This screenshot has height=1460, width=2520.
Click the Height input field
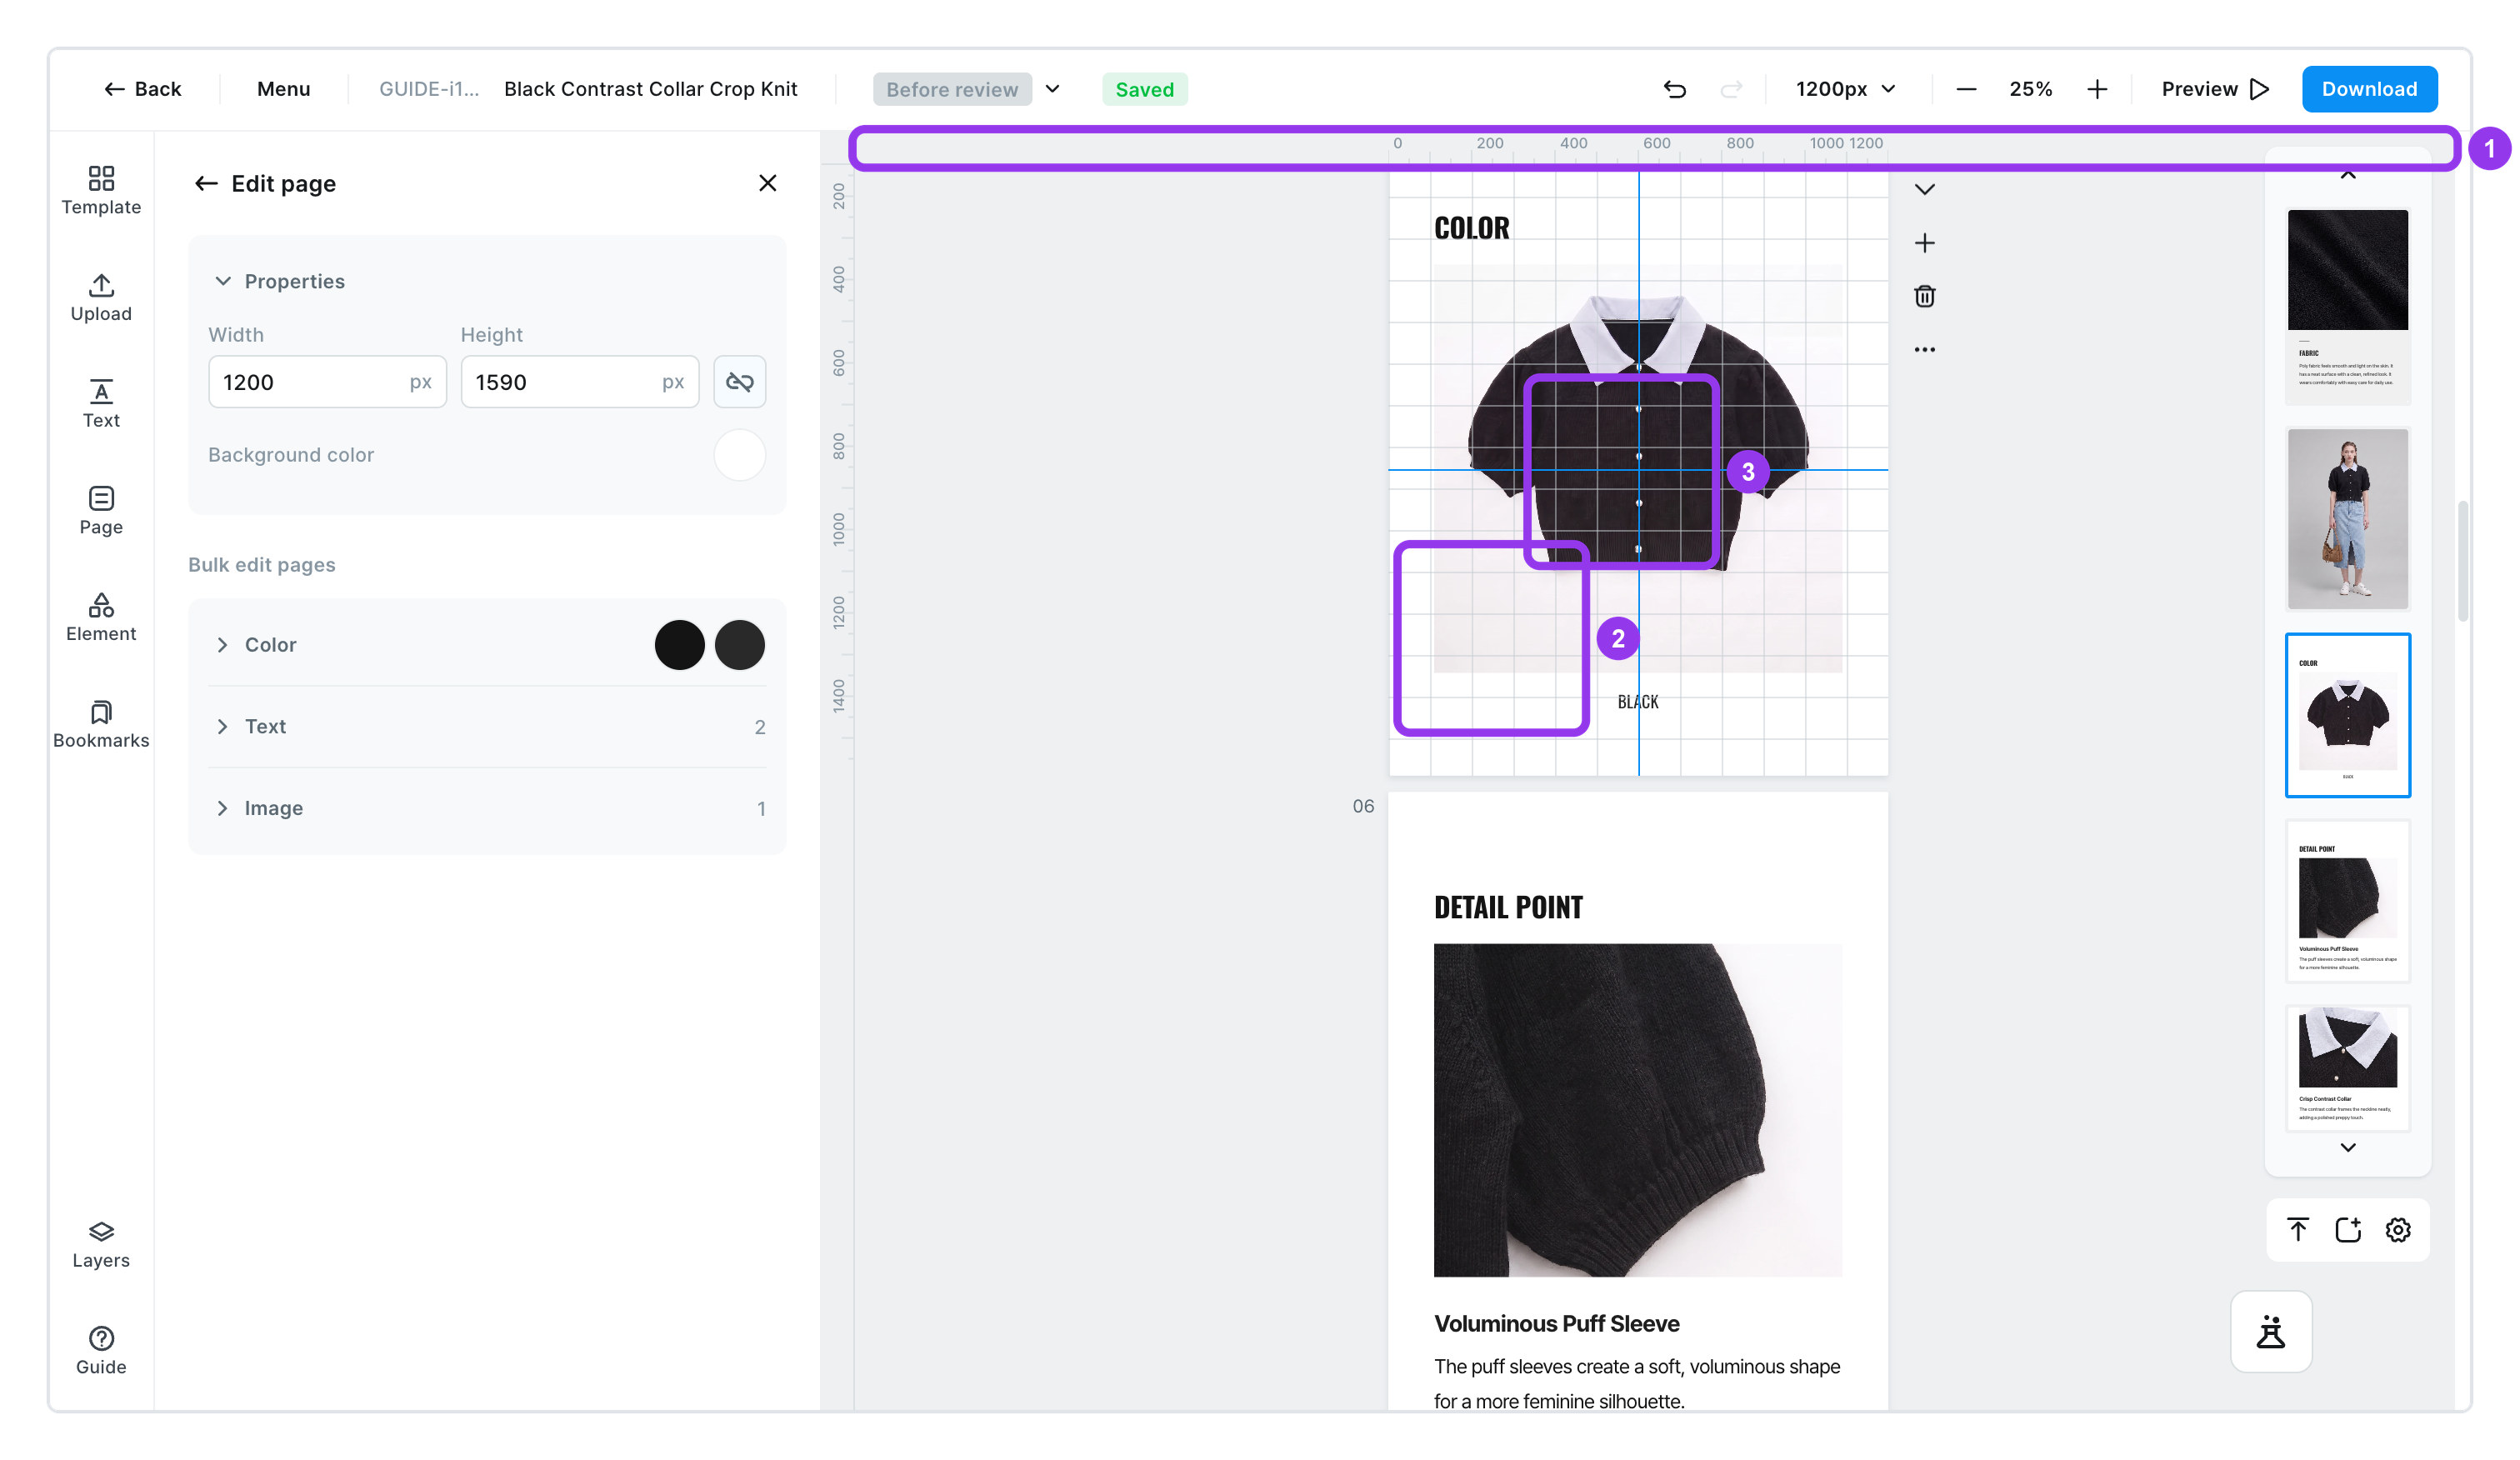pos(579,382)
